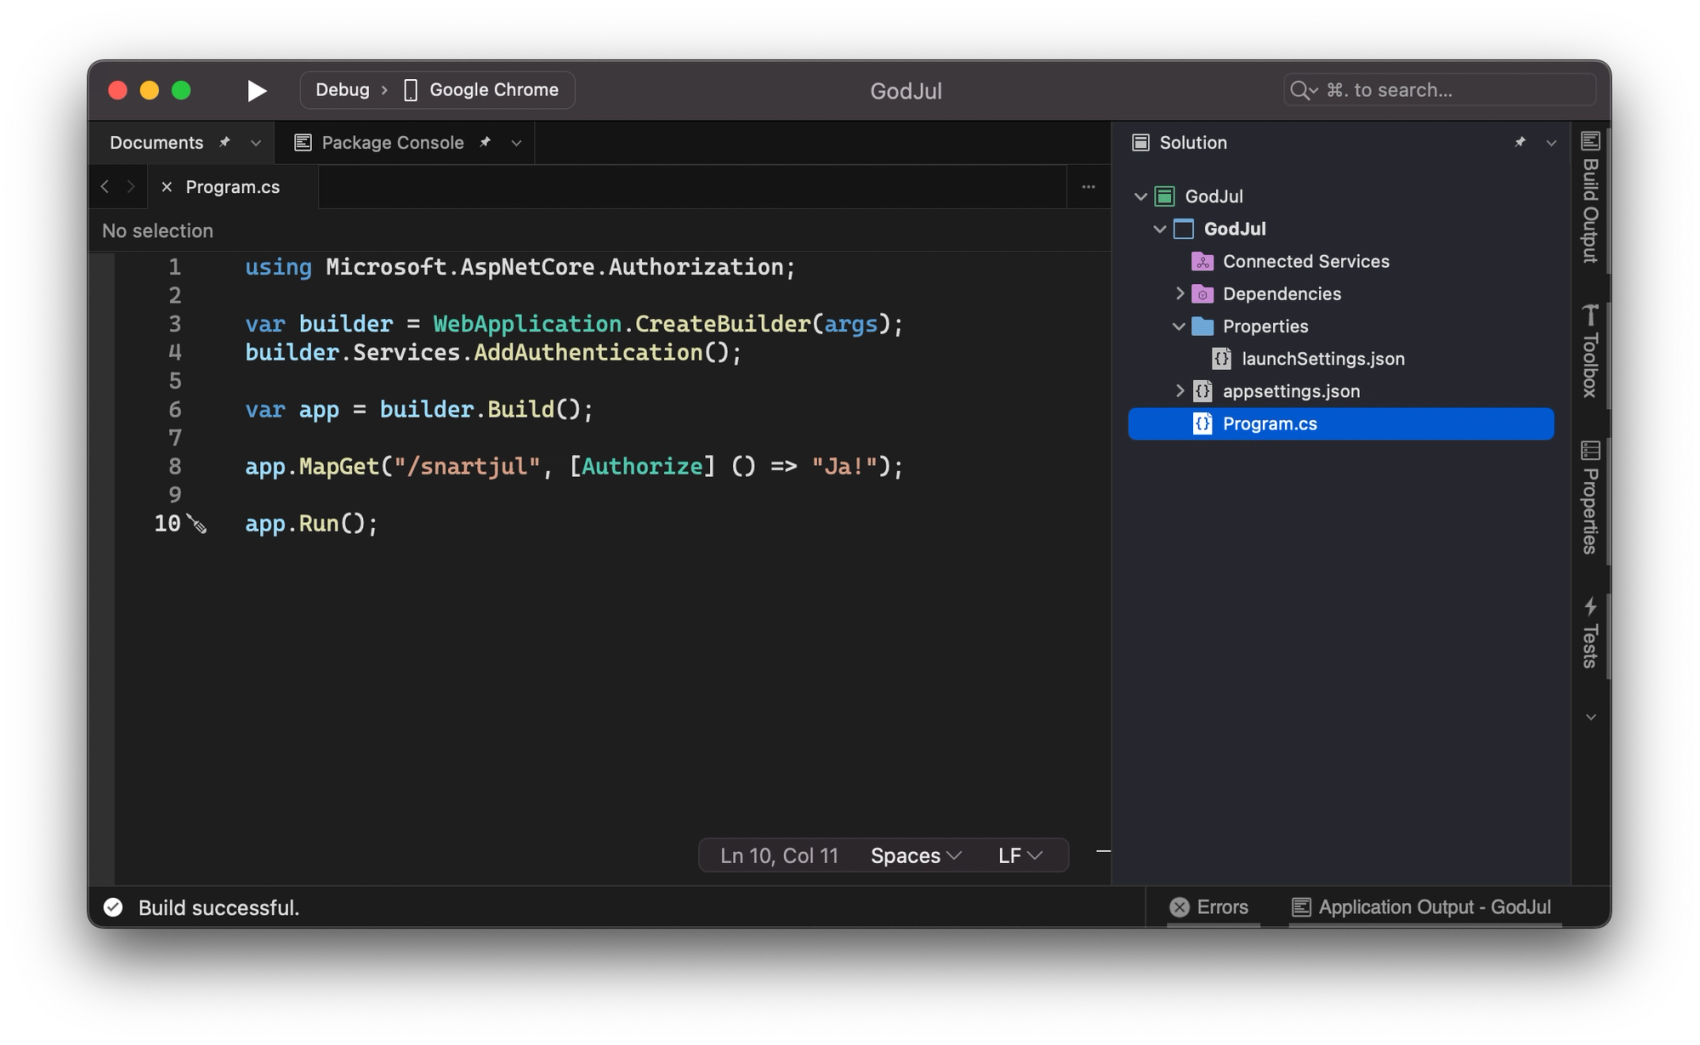1700x1045 pixels.
Task: Close the Program.cs editor tab
Action: [x=167, y=187]
